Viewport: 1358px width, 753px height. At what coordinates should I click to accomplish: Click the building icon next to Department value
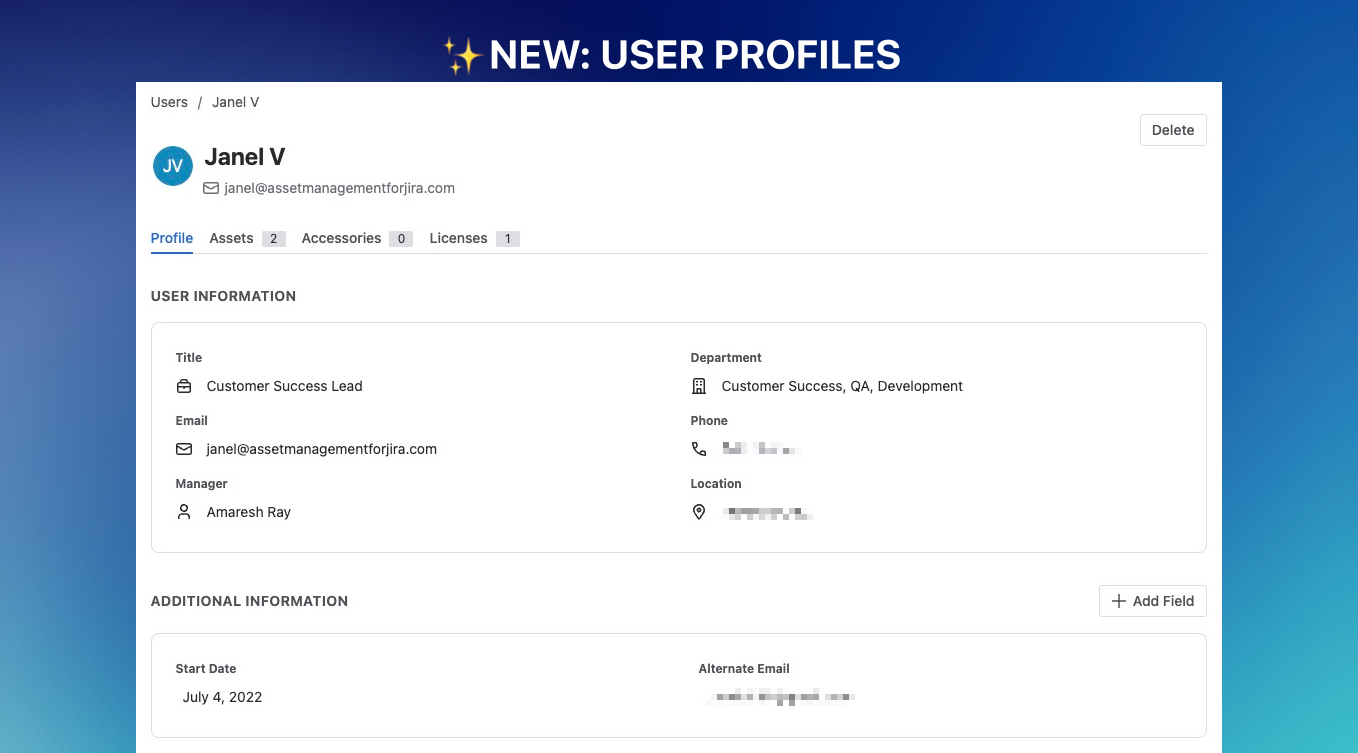coord(699,386)
